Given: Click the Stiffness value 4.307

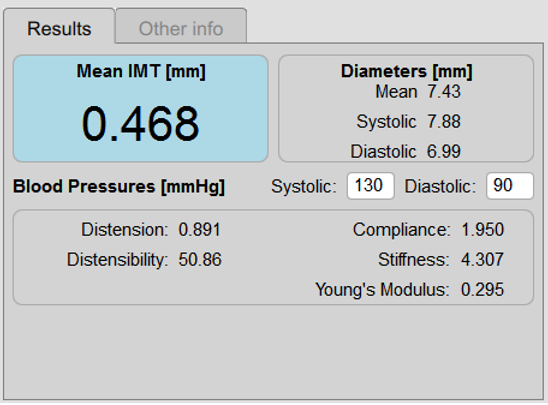Looking at the screenshot, I should click(x=482, y=260).
